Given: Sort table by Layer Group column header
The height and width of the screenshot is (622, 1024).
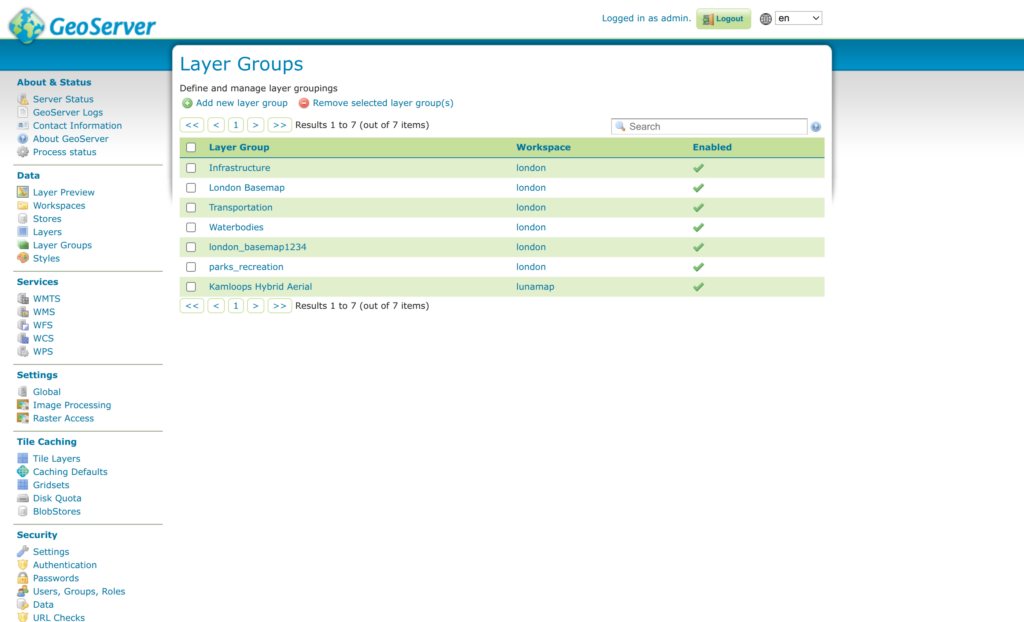Looking at the screenshot, I should 239,147.
